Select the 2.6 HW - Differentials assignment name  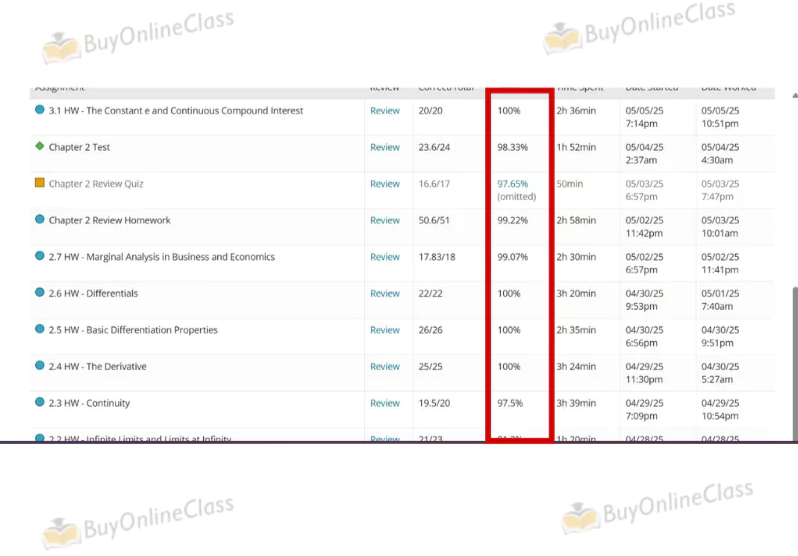[x=93, y=294]
